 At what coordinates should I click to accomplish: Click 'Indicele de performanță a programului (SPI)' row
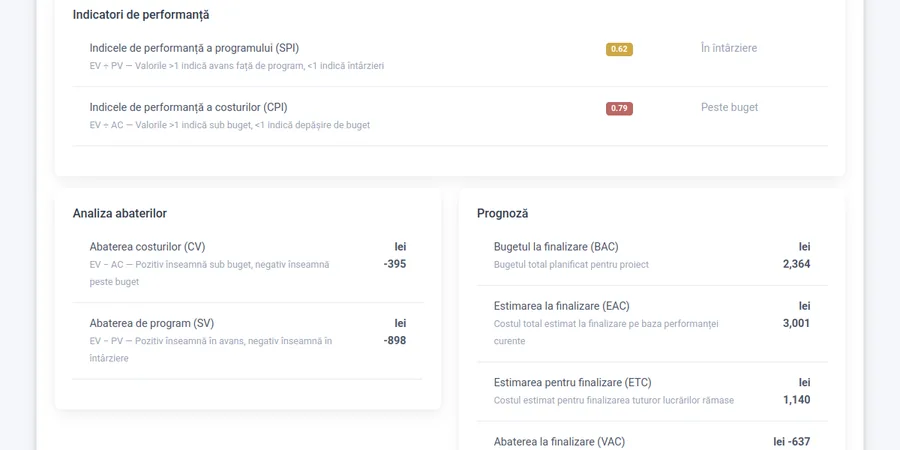tap(450, 57)
